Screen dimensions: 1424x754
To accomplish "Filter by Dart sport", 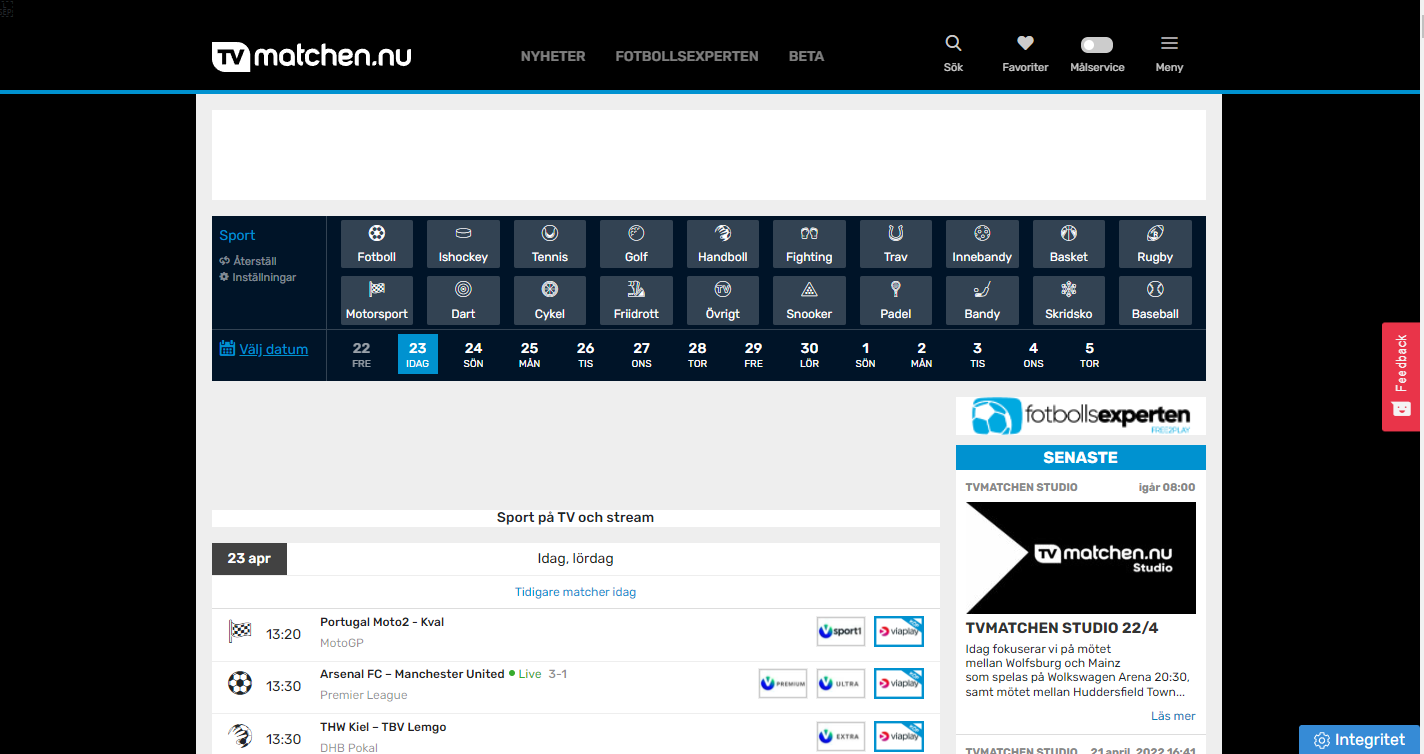I will (x=463, y=301).
